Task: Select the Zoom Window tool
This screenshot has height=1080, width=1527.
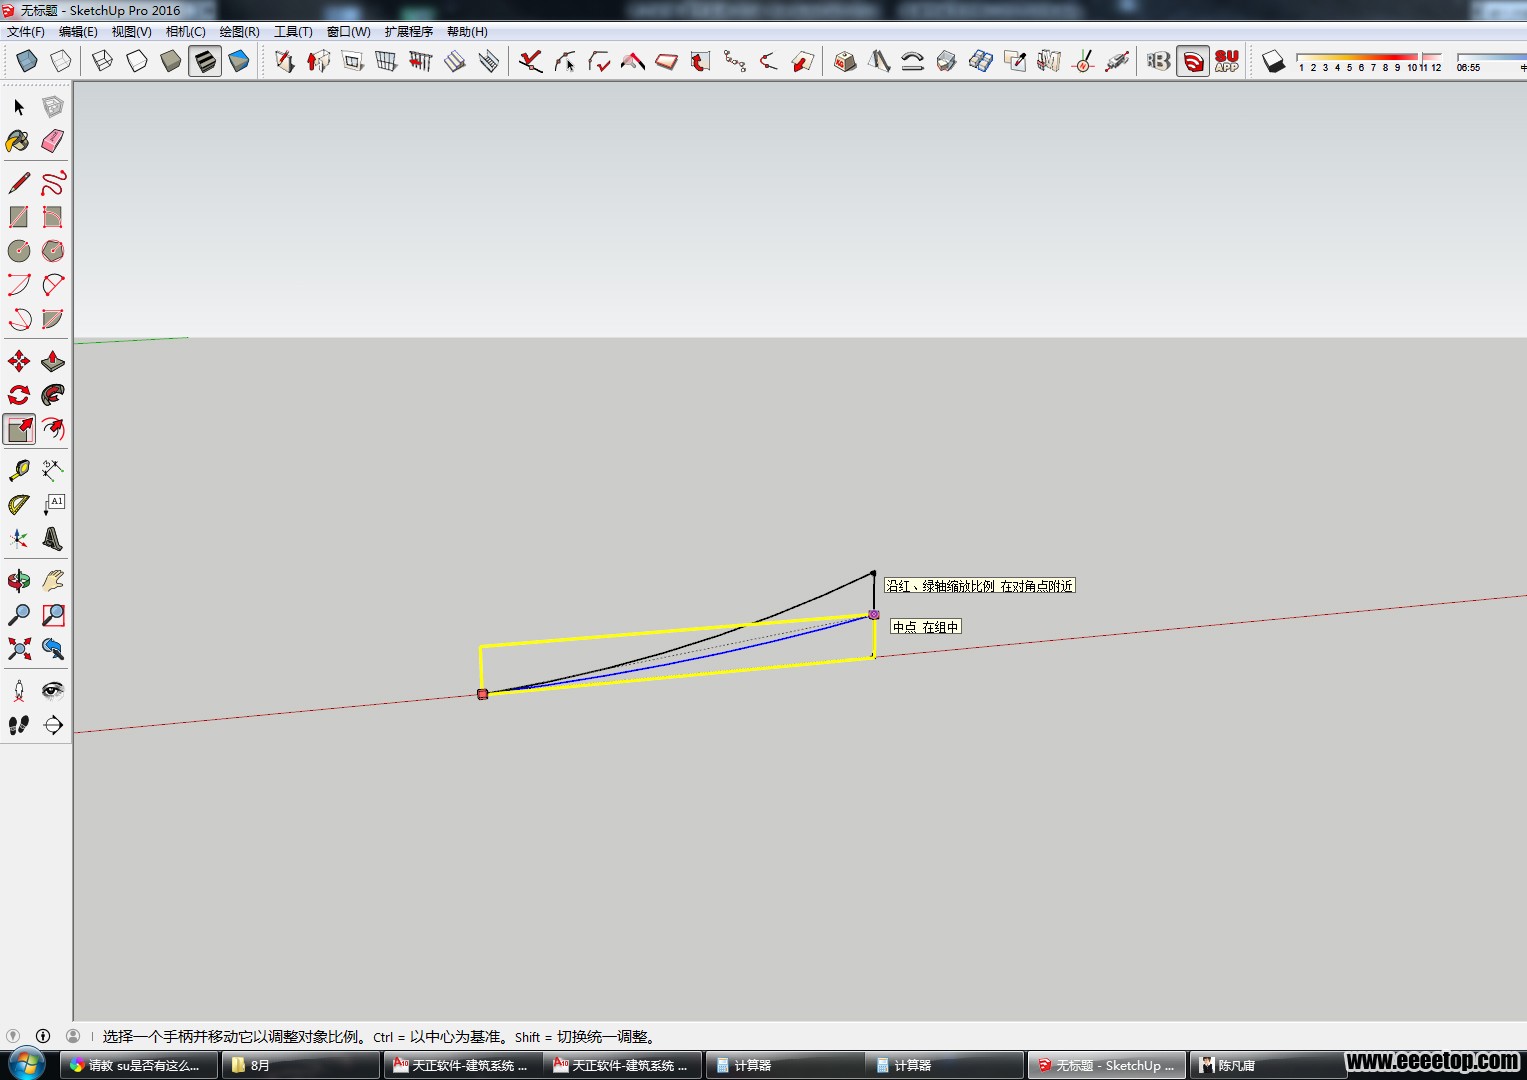Action: tap(53, 614)
